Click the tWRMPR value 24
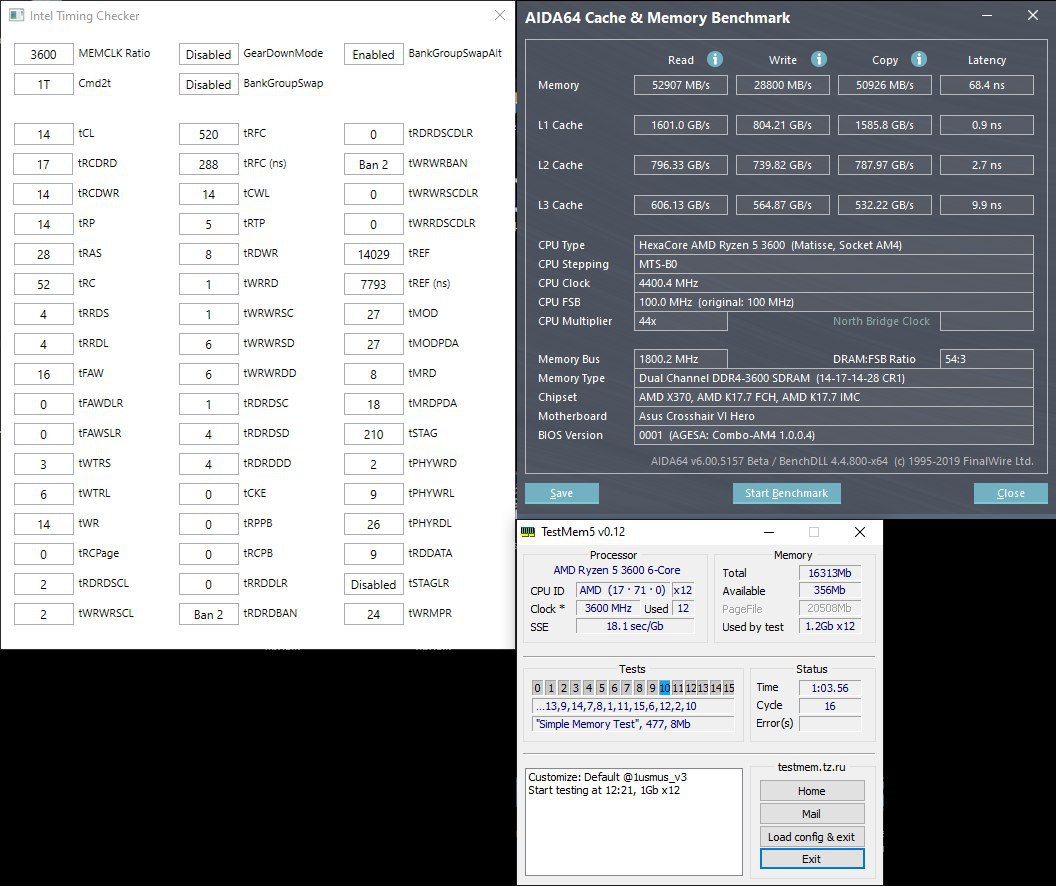This screenshot has width=1056, height=886. [x=374, y=614]
